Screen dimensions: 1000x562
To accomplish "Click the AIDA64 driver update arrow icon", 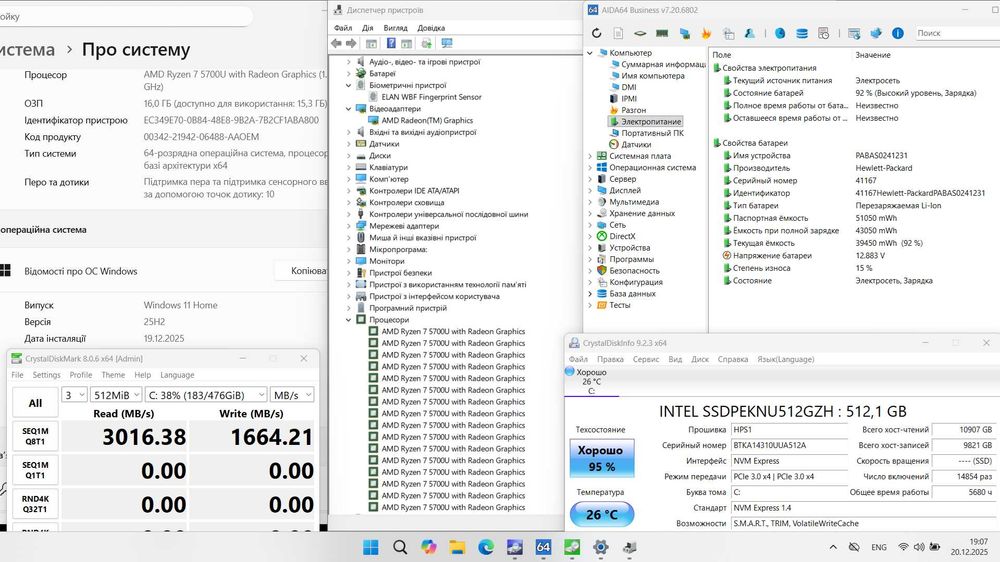I will (x=876, y=33).
